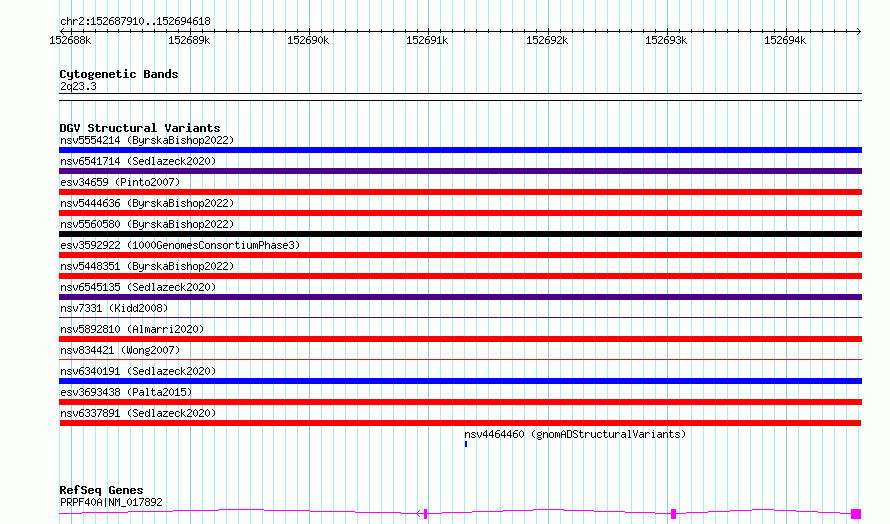Select nsv5892810 (Almarri2020) label

[x=132, y=329]
